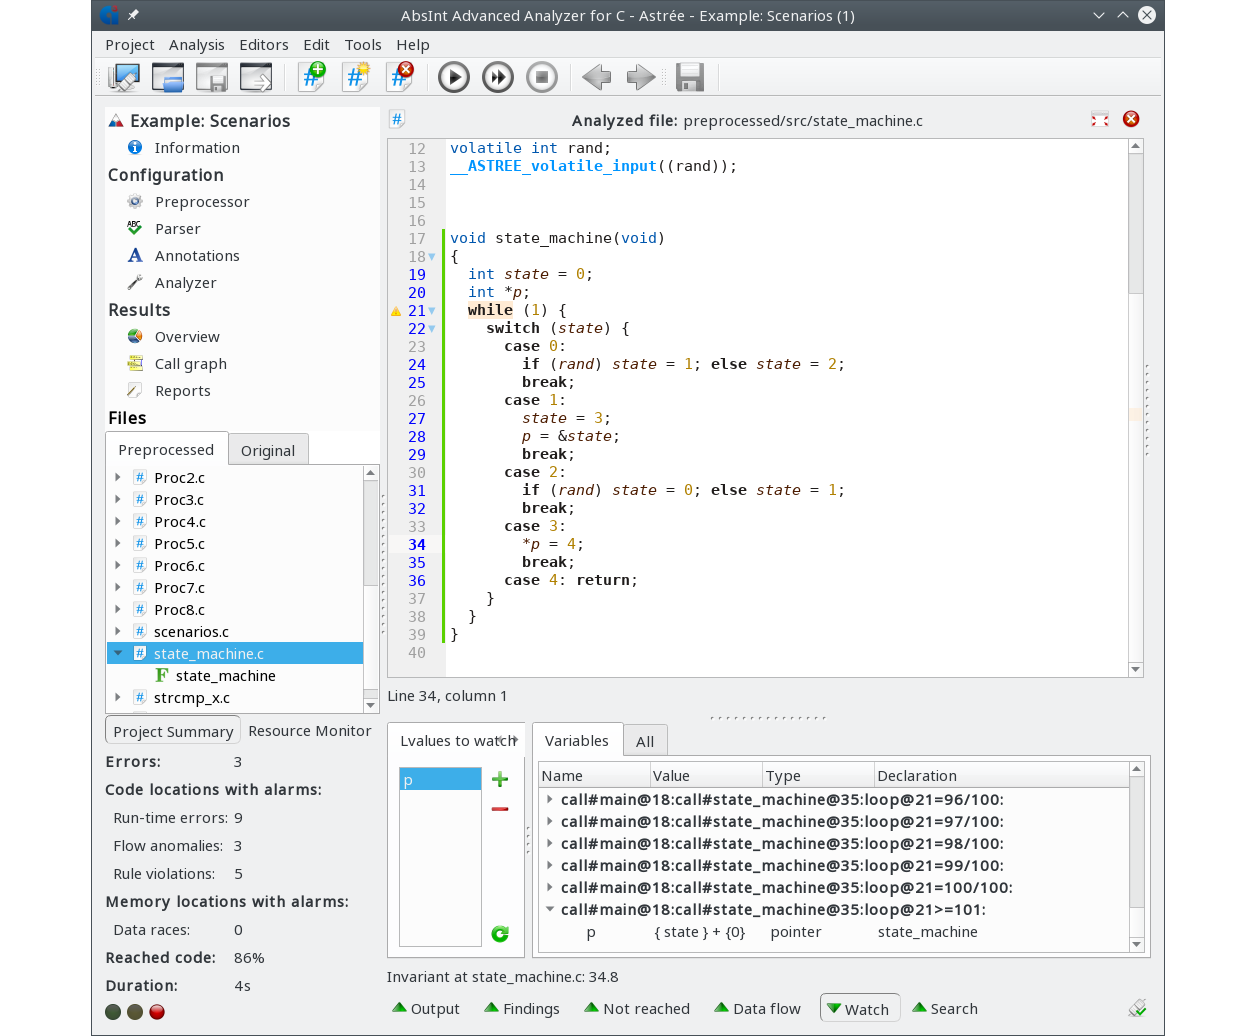The image size is (1257, 1036).
Task: Open the Overview results
Action: pos(187,337)
